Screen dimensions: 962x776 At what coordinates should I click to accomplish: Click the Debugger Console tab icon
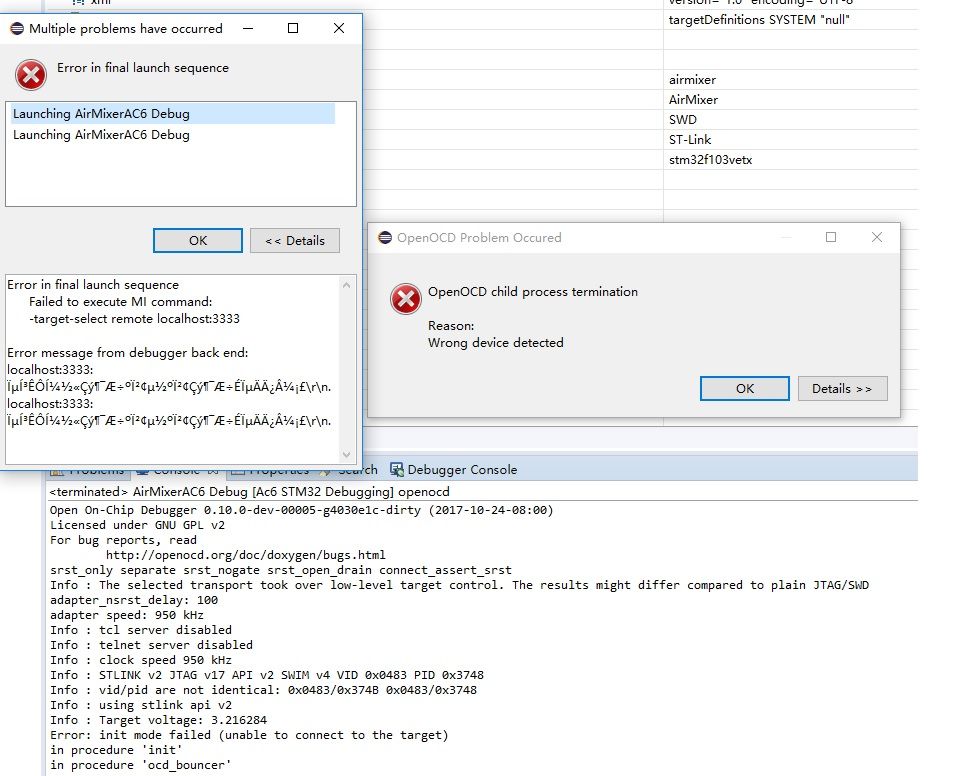(x=396, y=470)
